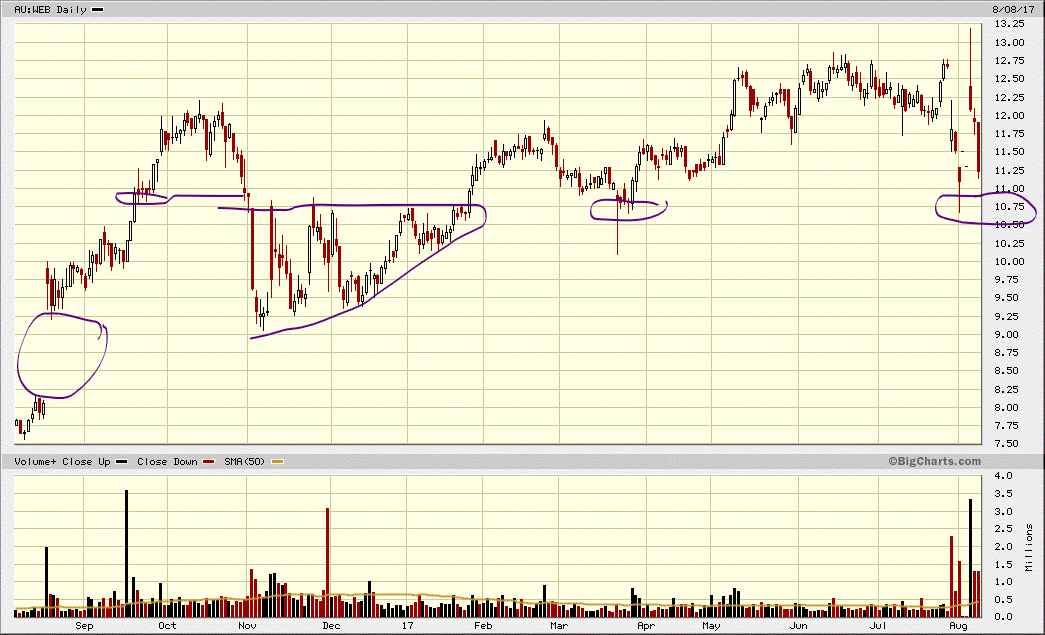Click the Volume+ Close Up legend label
The height and width of the screenshot is (635, 1045).
click(x=62, y=461)
